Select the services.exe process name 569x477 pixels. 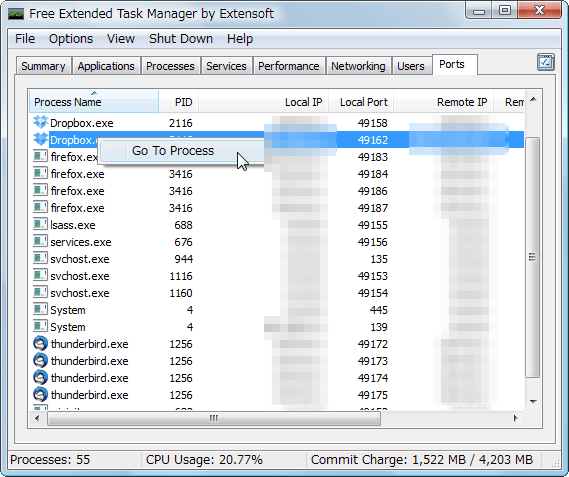pos(81,242)
